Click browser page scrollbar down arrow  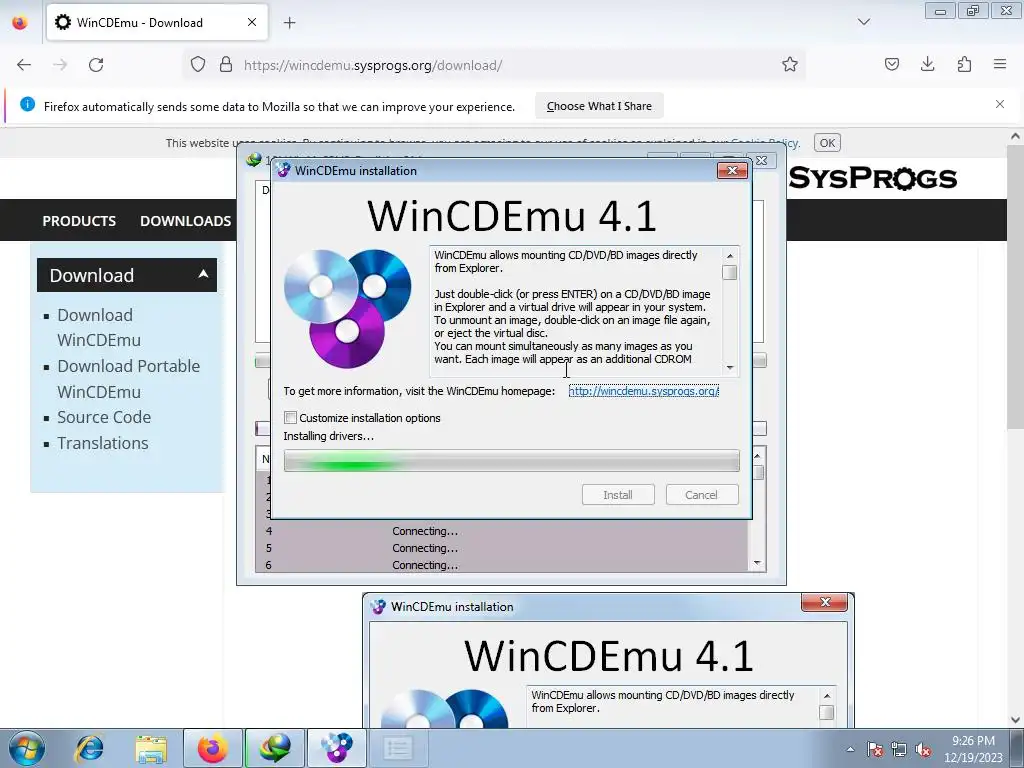1015,720
